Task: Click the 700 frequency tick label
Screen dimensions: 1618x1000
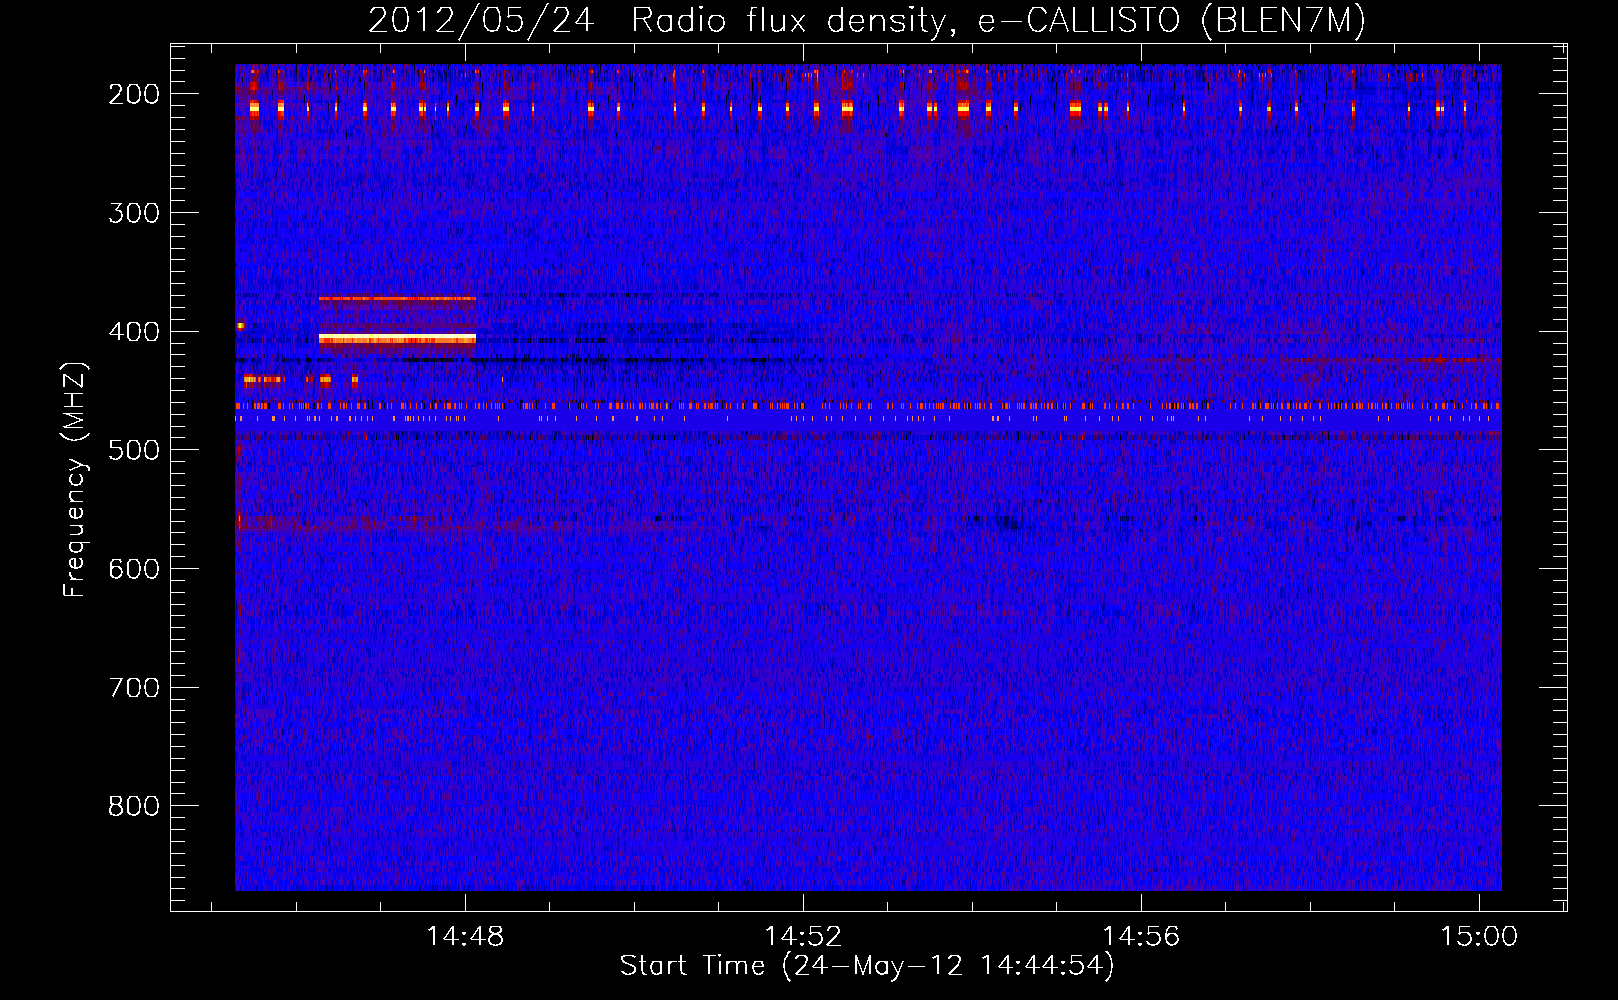Action: [x=133, y=688]
